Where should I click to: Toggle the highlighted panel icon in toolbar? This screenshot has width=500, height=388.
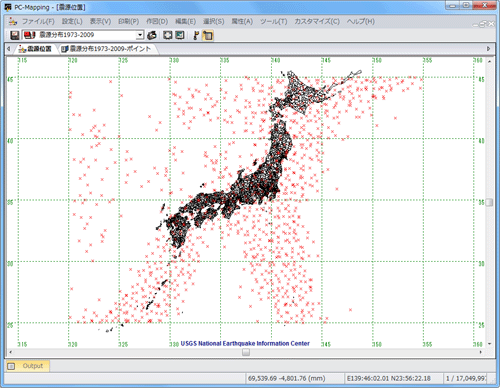point(208,35)
